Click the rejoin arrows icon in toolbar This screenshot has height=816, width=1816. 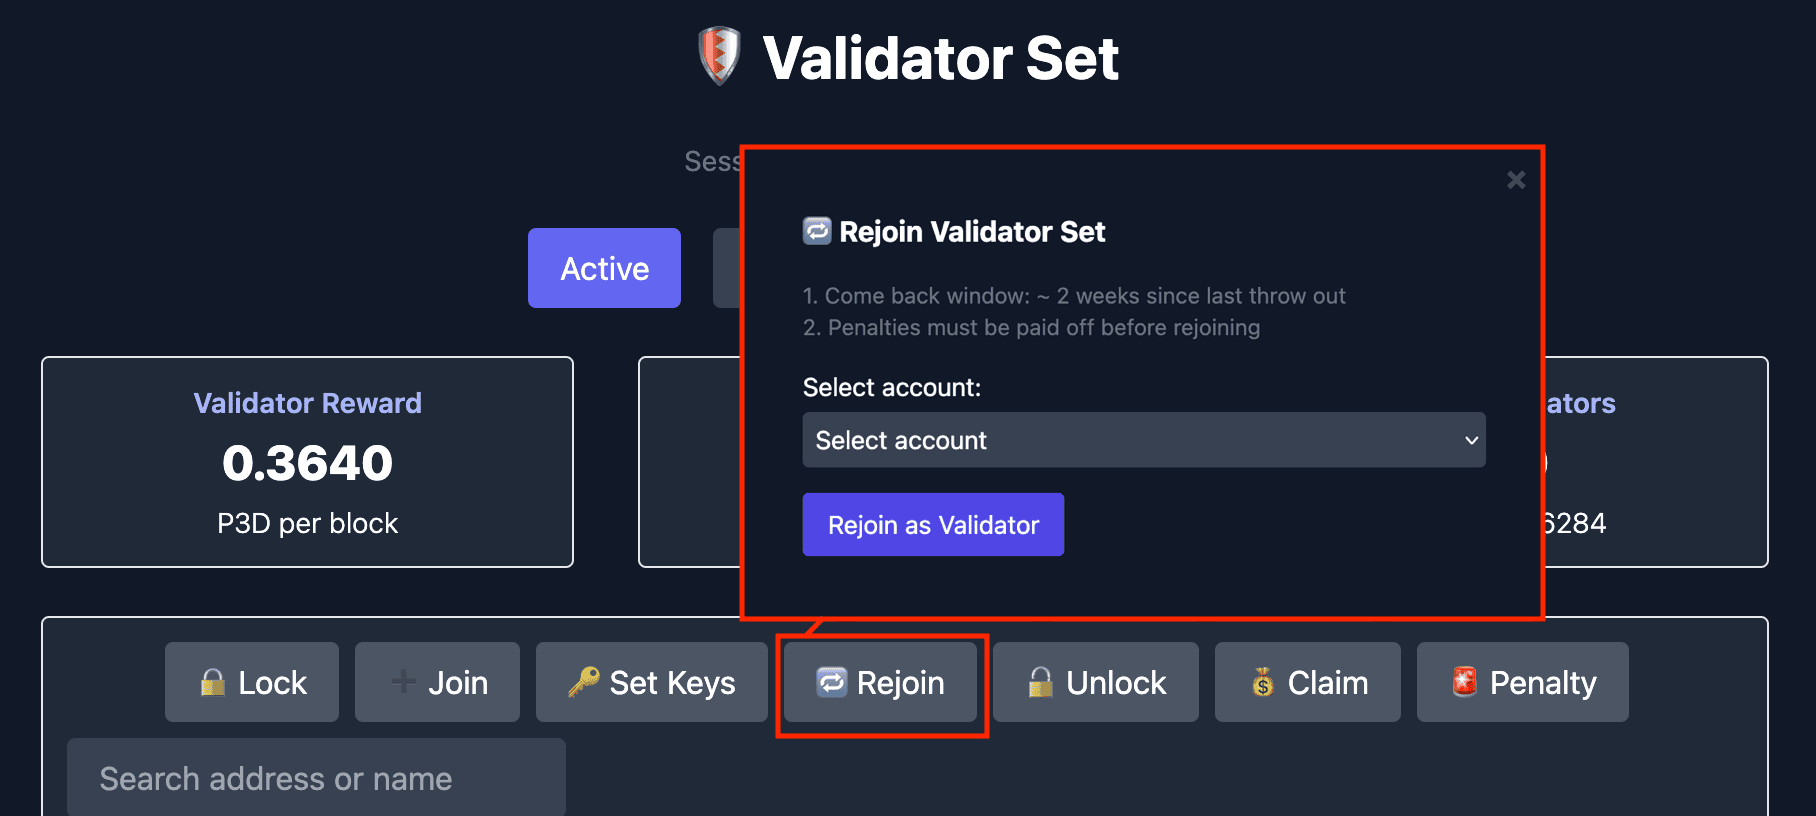(831, 682)
